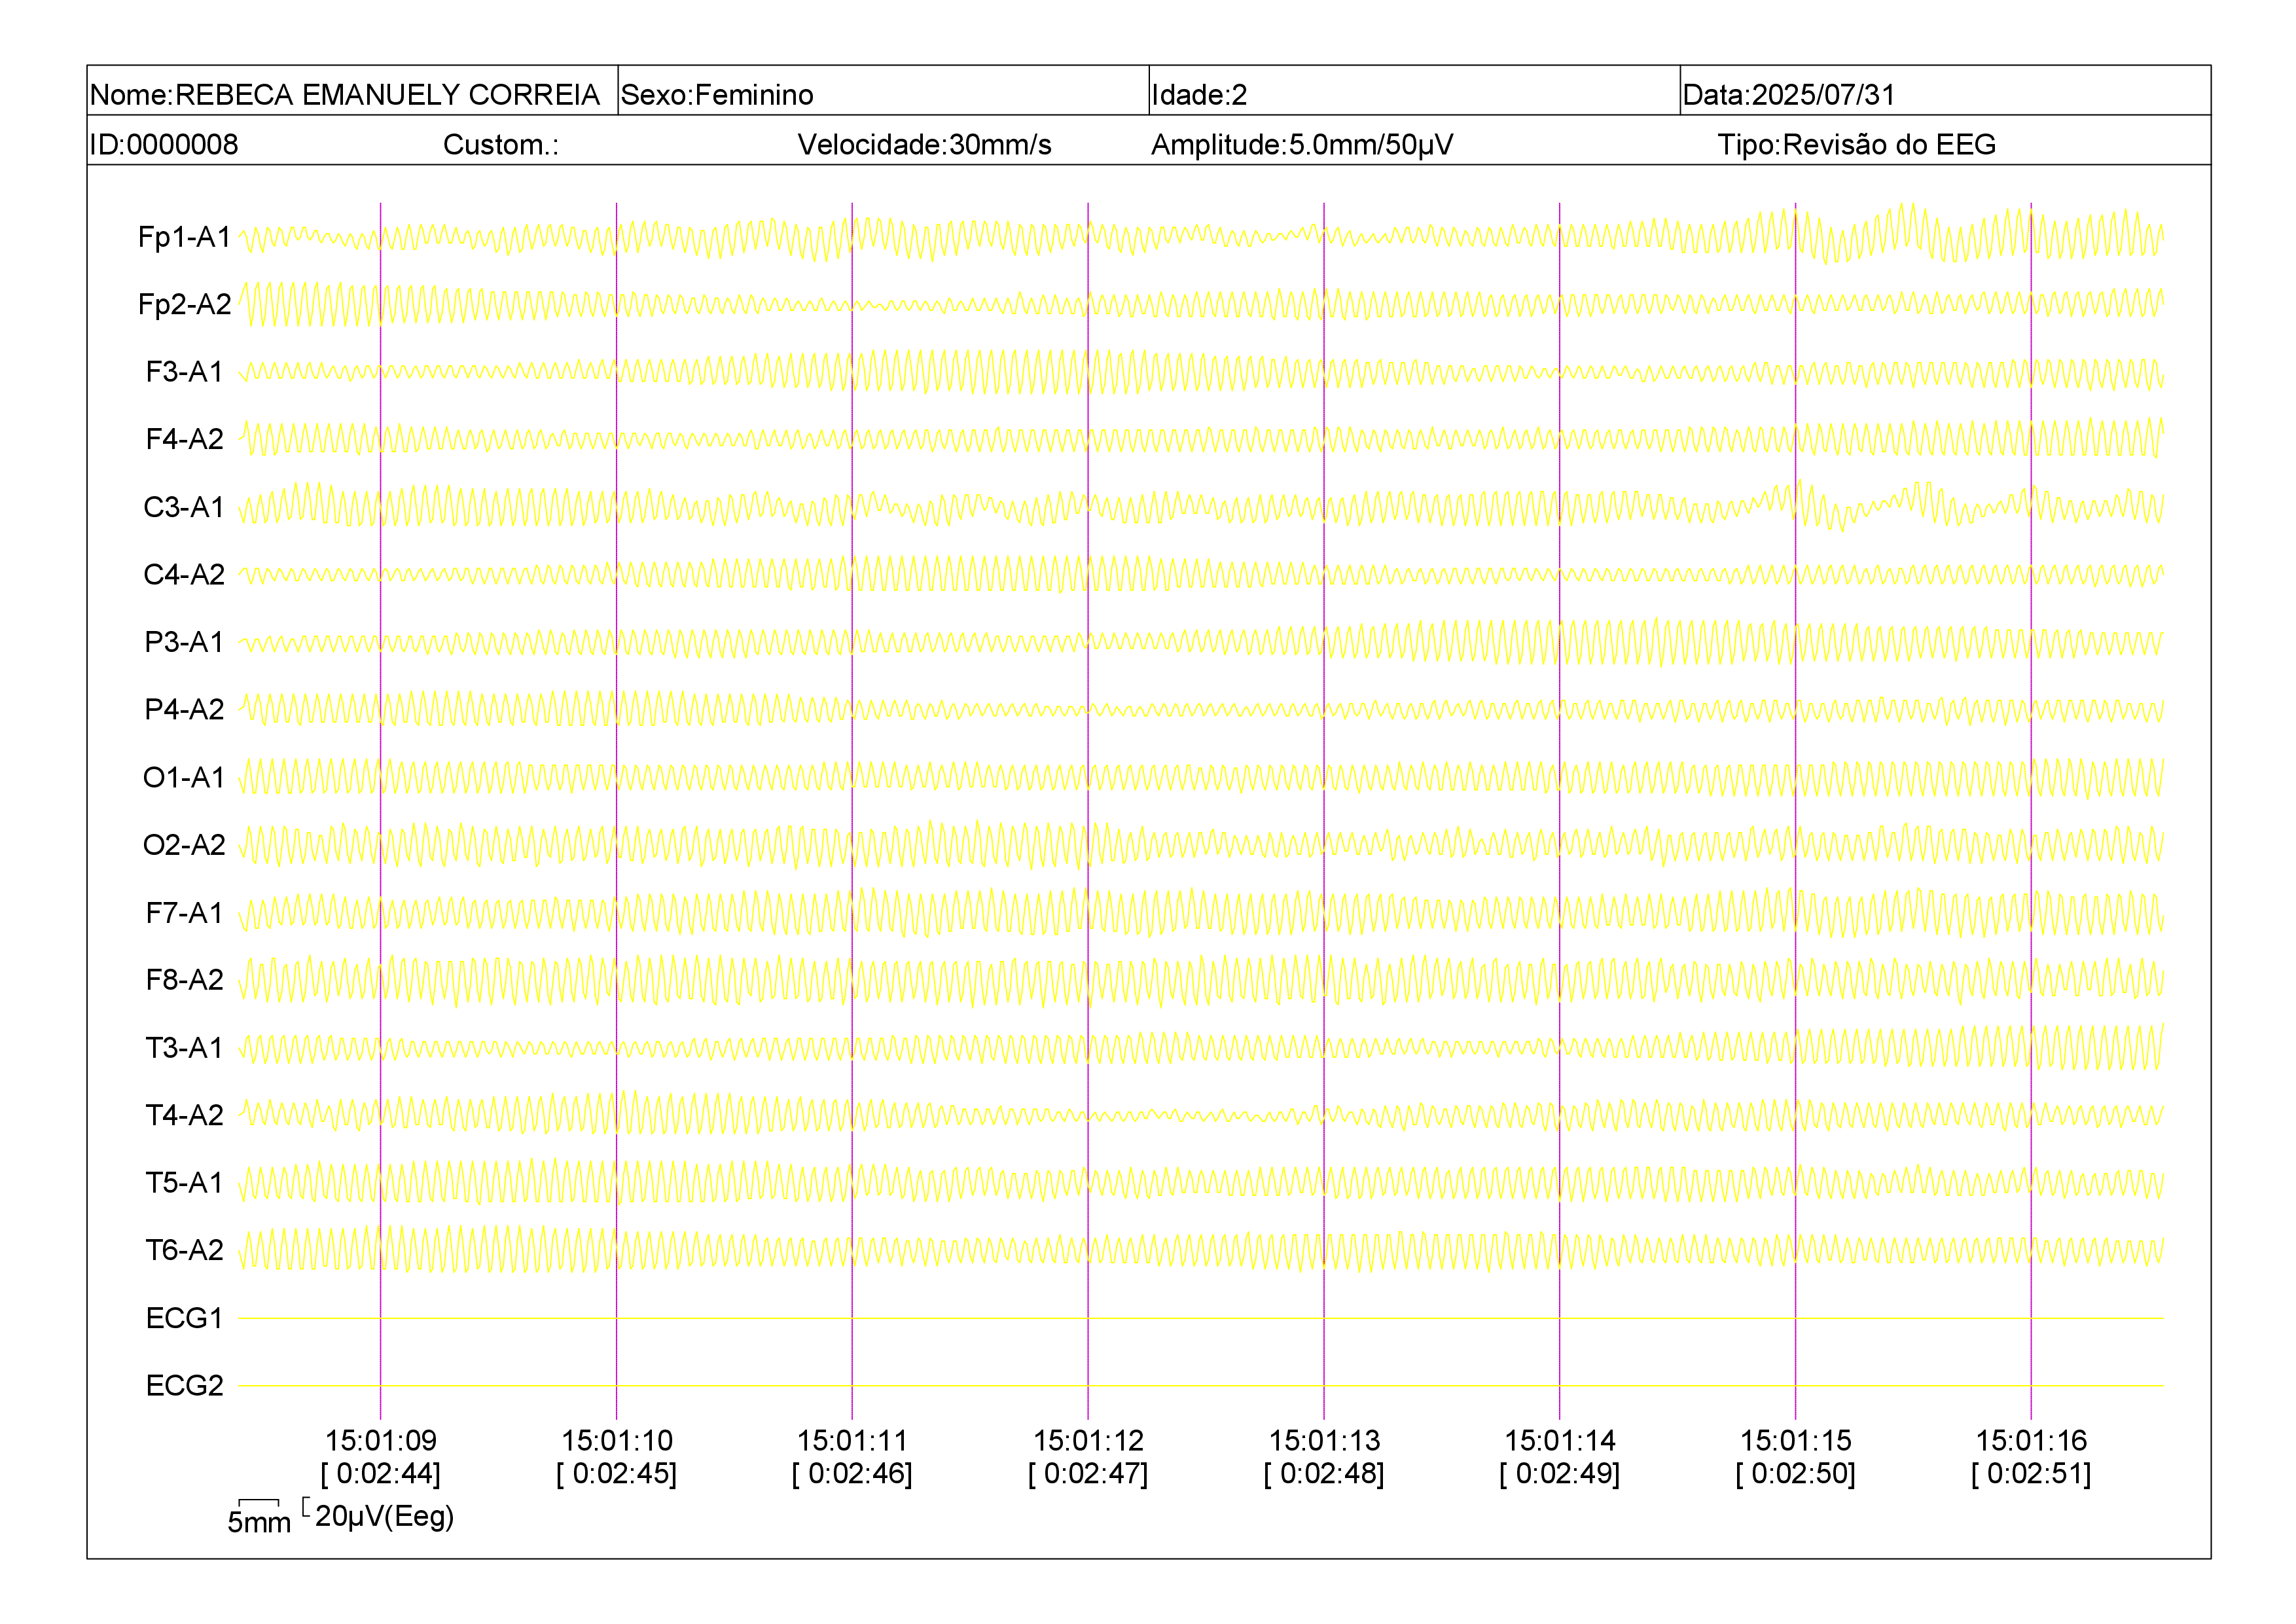Click the 15:01:13 time label
The image size is (2296, 1624).
(x=1324, y=1441)
